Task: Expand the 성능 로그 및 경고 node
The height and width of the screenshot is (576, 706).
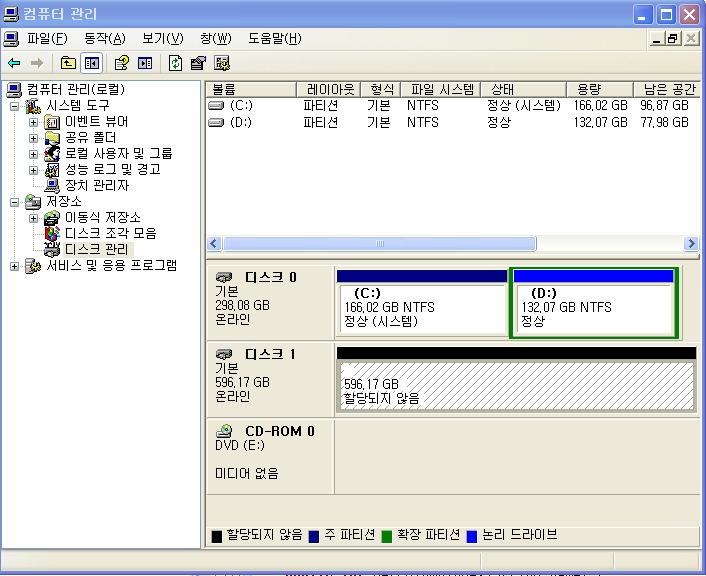Action: pos(33,170)
